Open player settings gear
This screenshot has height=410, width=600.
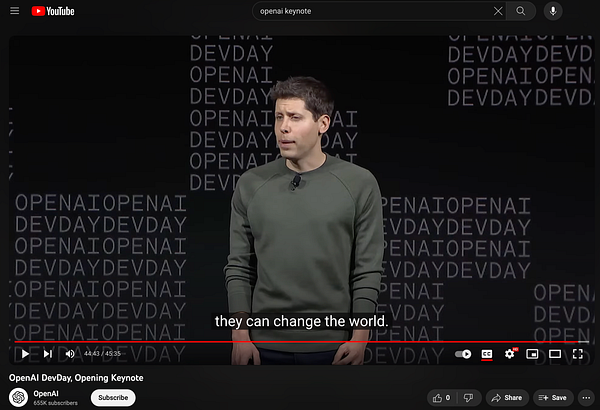click(510, 354)
